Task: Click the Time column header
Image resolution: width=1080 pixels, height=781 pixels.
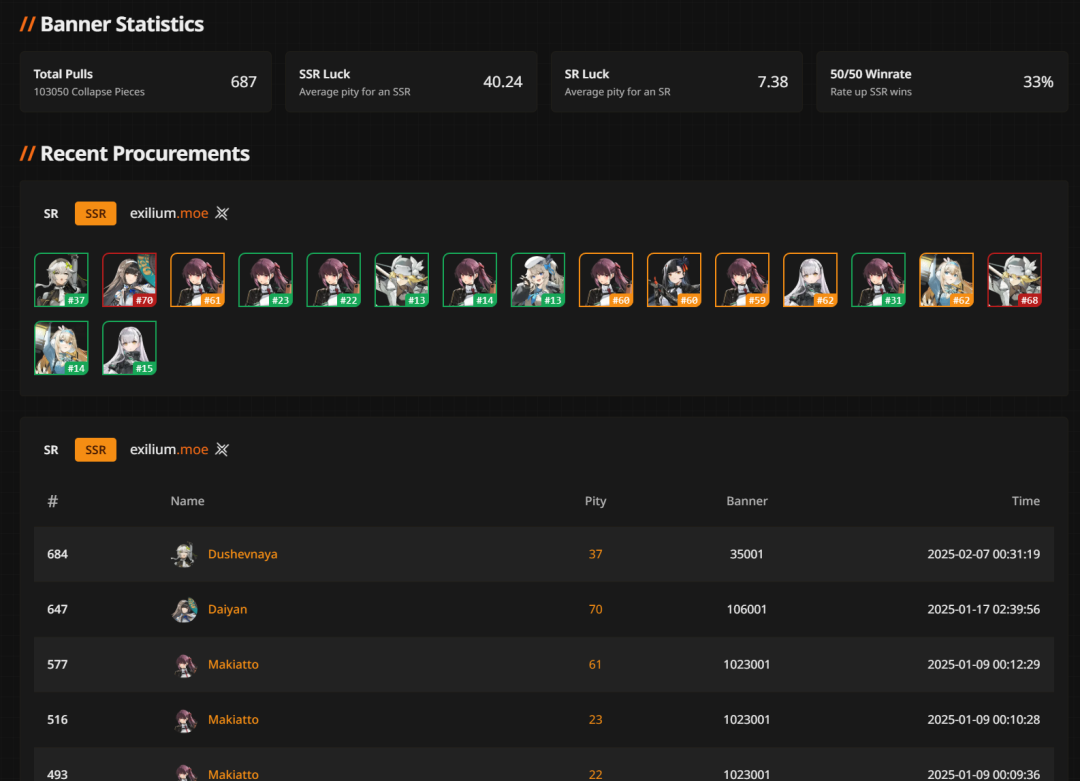Action: [x=1026, y=501]
